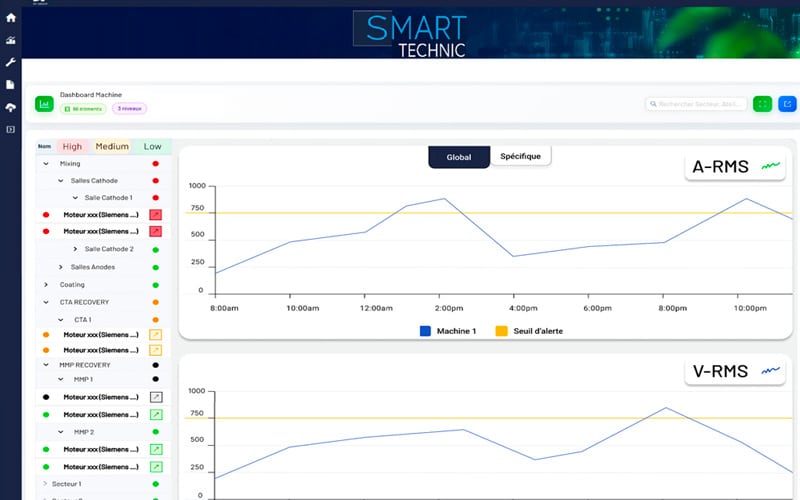Click the Rechercher Secteur search field
The width and height of the screenshot is (800, 500).
[695, 104]
